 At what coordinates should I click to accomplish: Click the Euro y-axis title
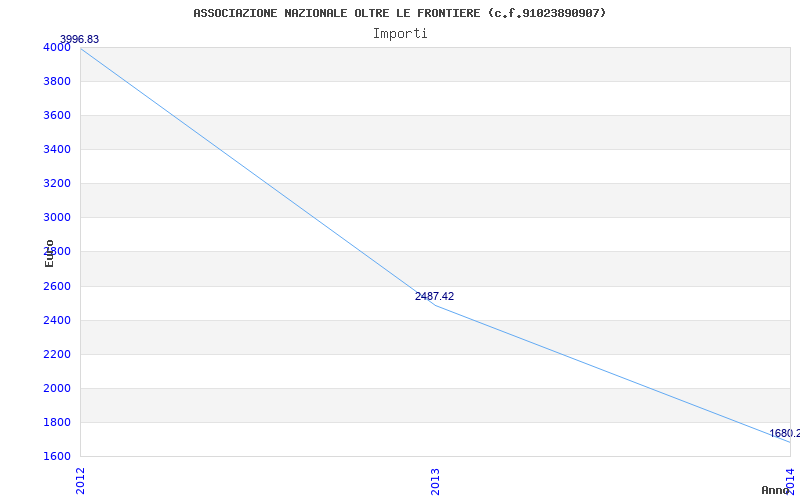tap(49, 253)
